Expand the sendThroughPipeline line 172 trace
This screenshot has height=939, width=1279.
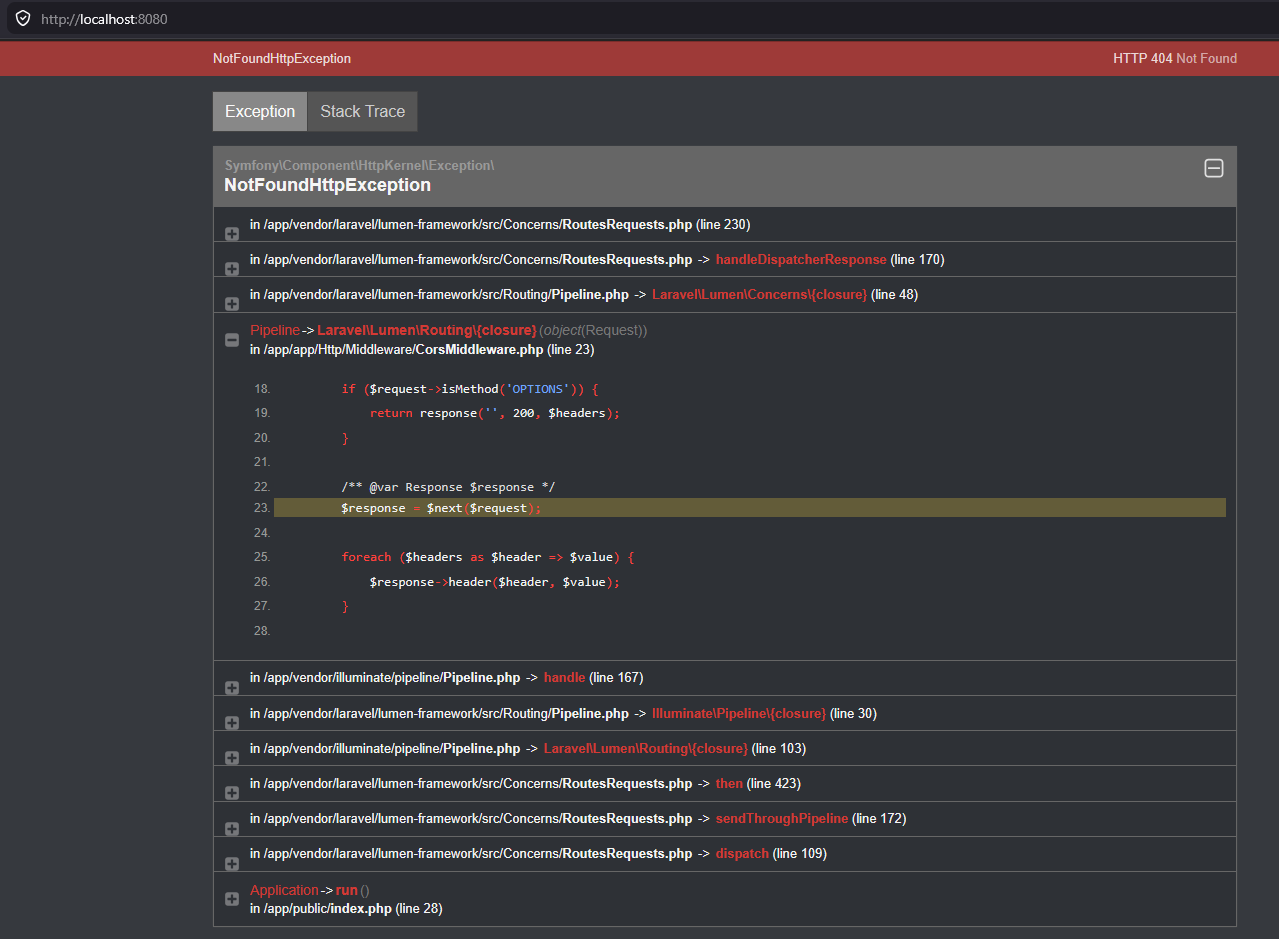click(232, 828)
